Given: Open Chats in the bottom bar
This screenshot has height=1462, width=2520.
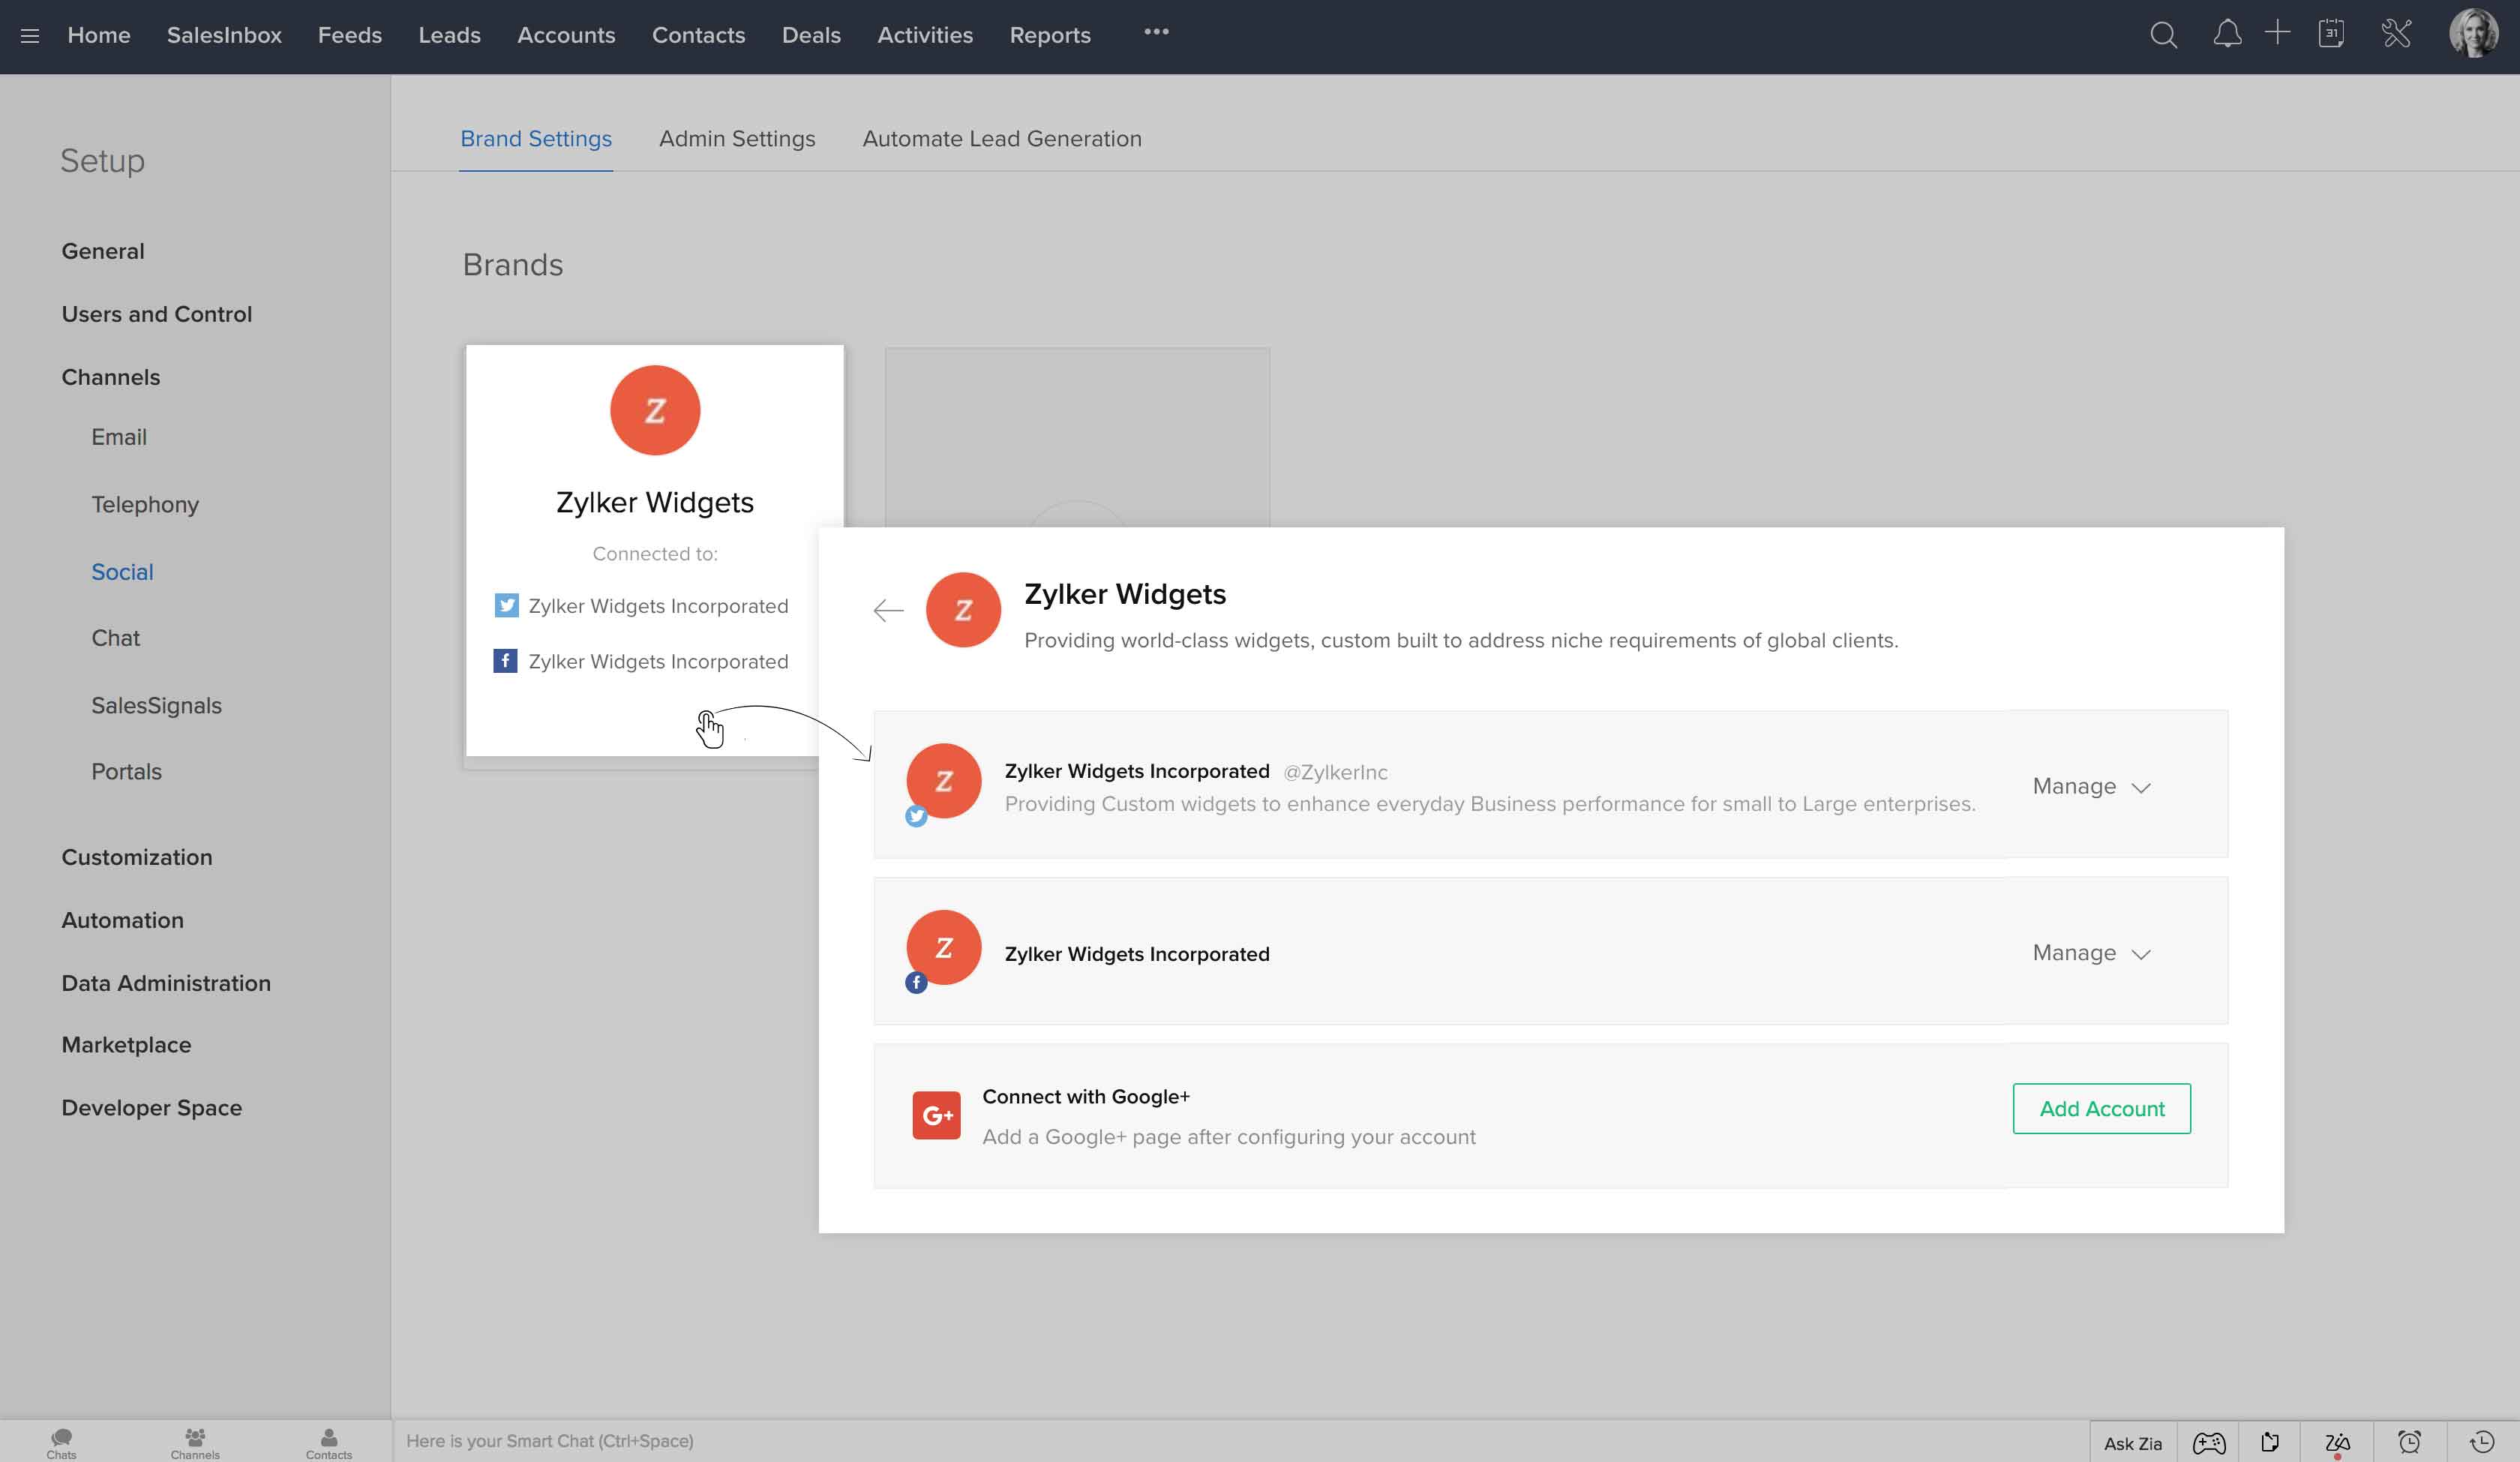Looking at the screenshot, I should click(x=61, y=1443).
